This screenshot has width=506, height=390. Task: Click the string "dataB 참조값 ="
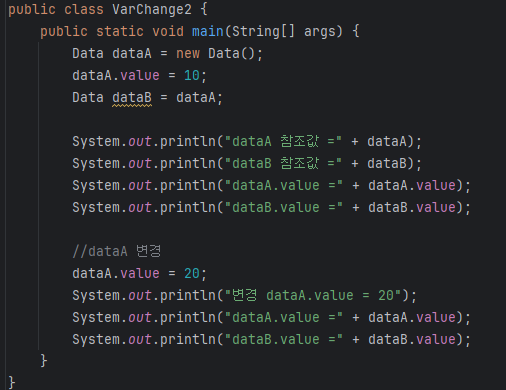click(x=284, y=163)
